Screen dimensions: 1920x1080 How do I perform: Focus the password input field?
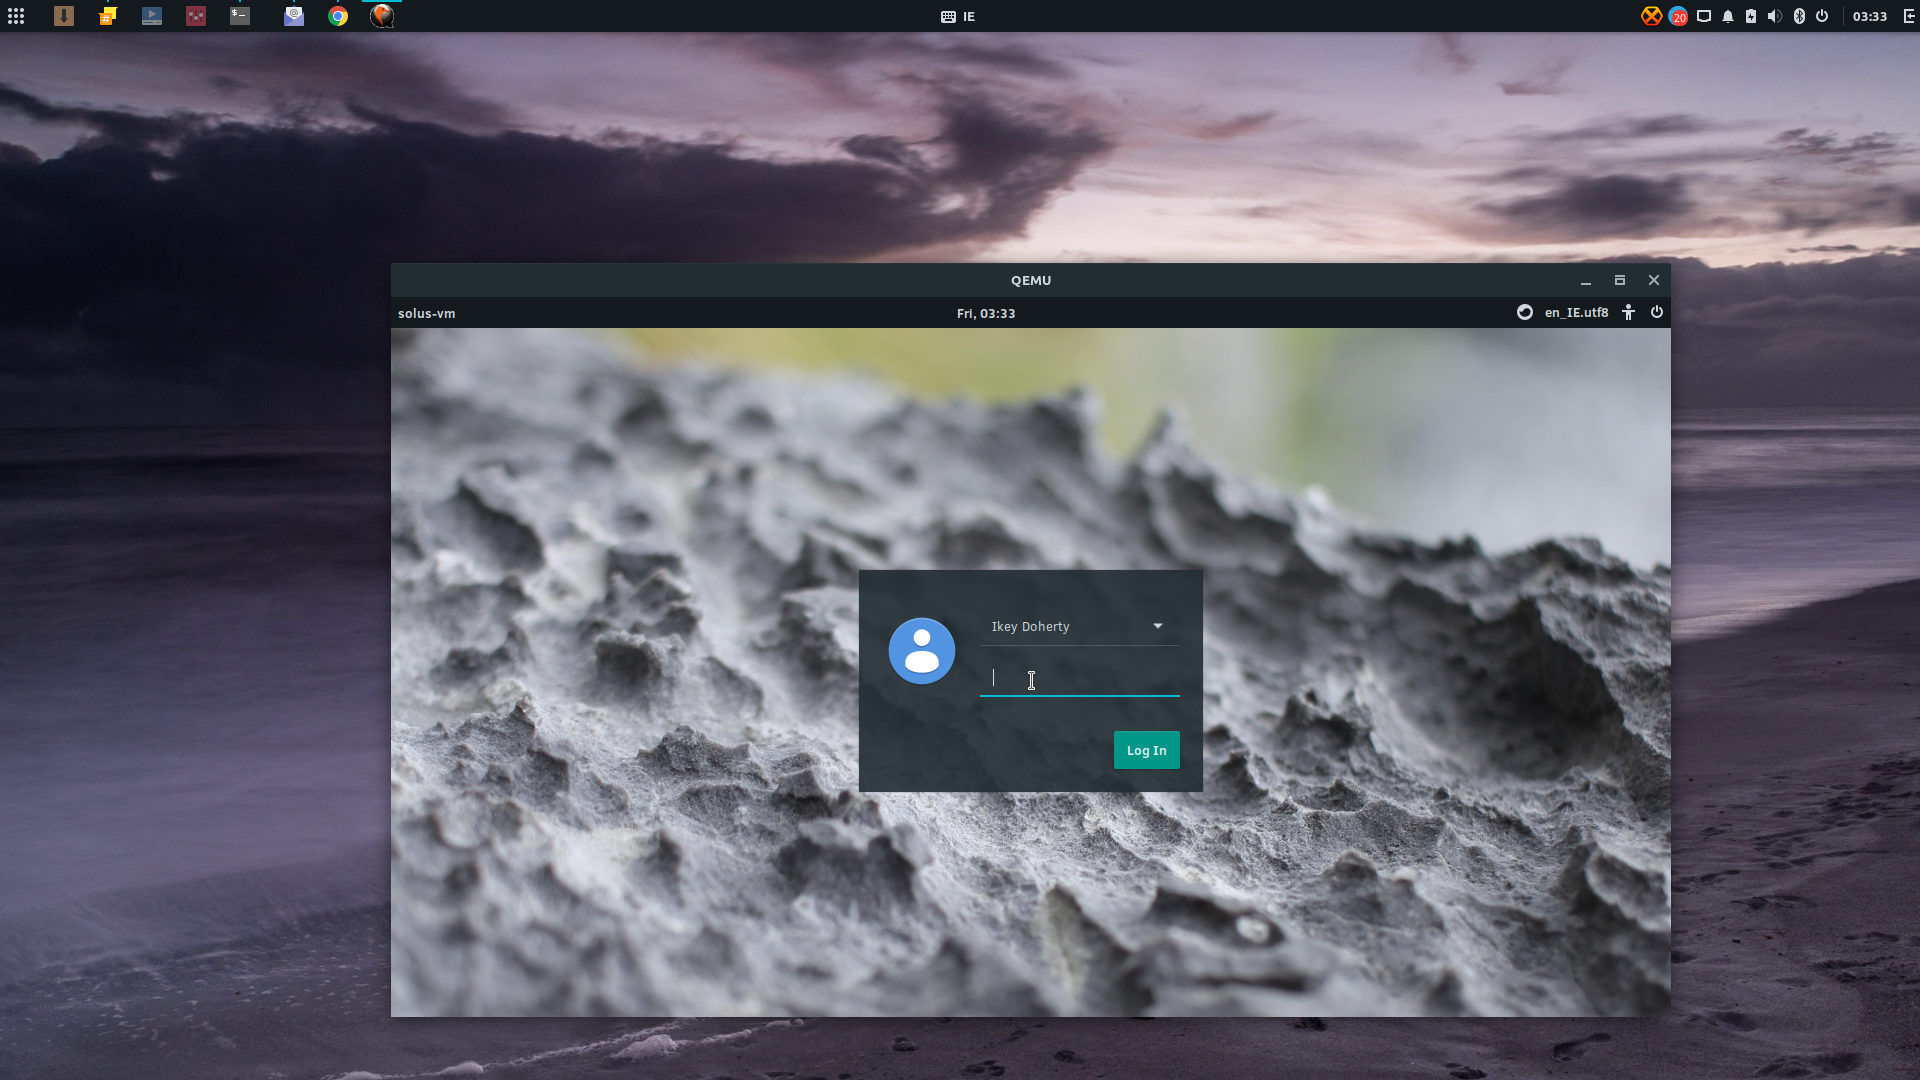coord(1080,679)
